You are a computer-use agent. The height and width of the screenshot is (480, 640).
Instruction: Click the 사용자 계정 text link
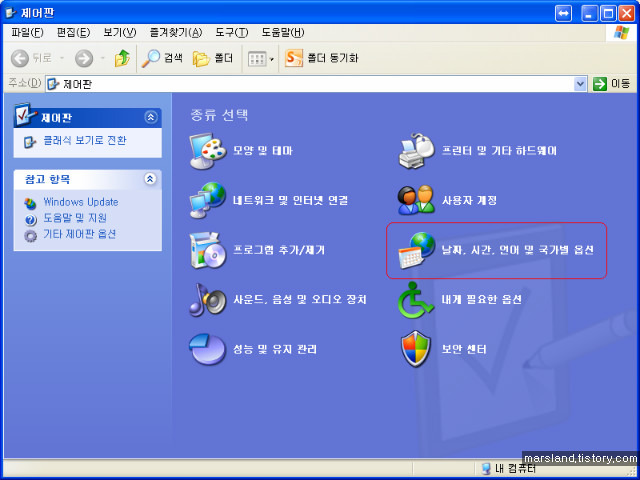(469, 200)
